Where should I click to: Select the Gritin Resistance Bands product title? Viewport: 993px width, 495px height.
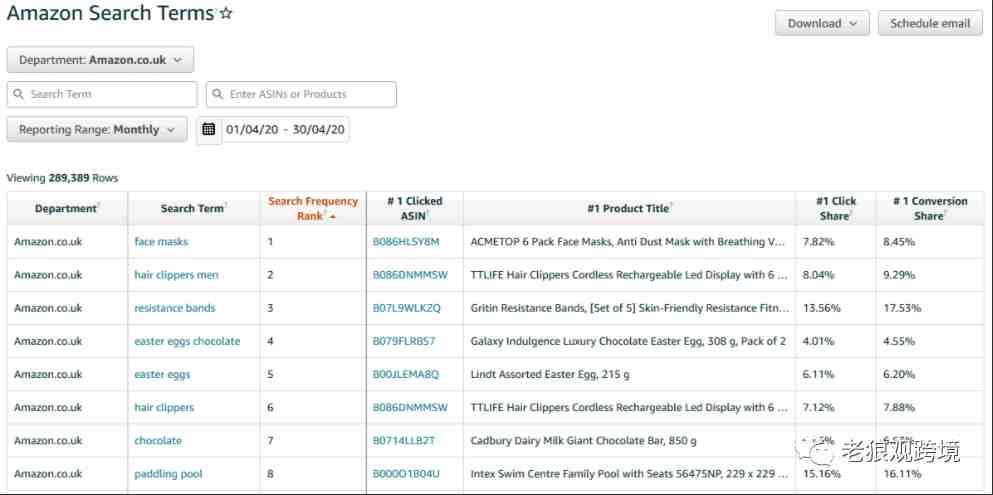click(630, 308)
